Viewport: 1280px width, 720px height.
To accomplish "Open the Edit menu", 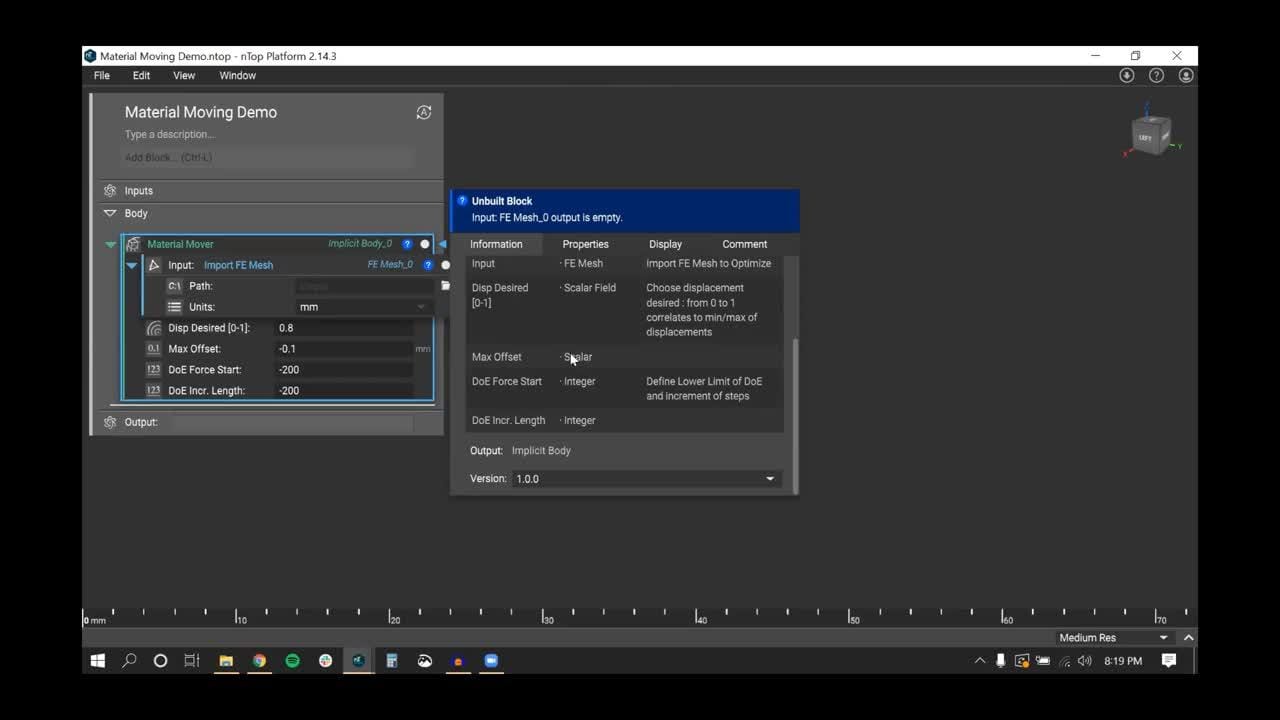I will (x=142, y=75).
